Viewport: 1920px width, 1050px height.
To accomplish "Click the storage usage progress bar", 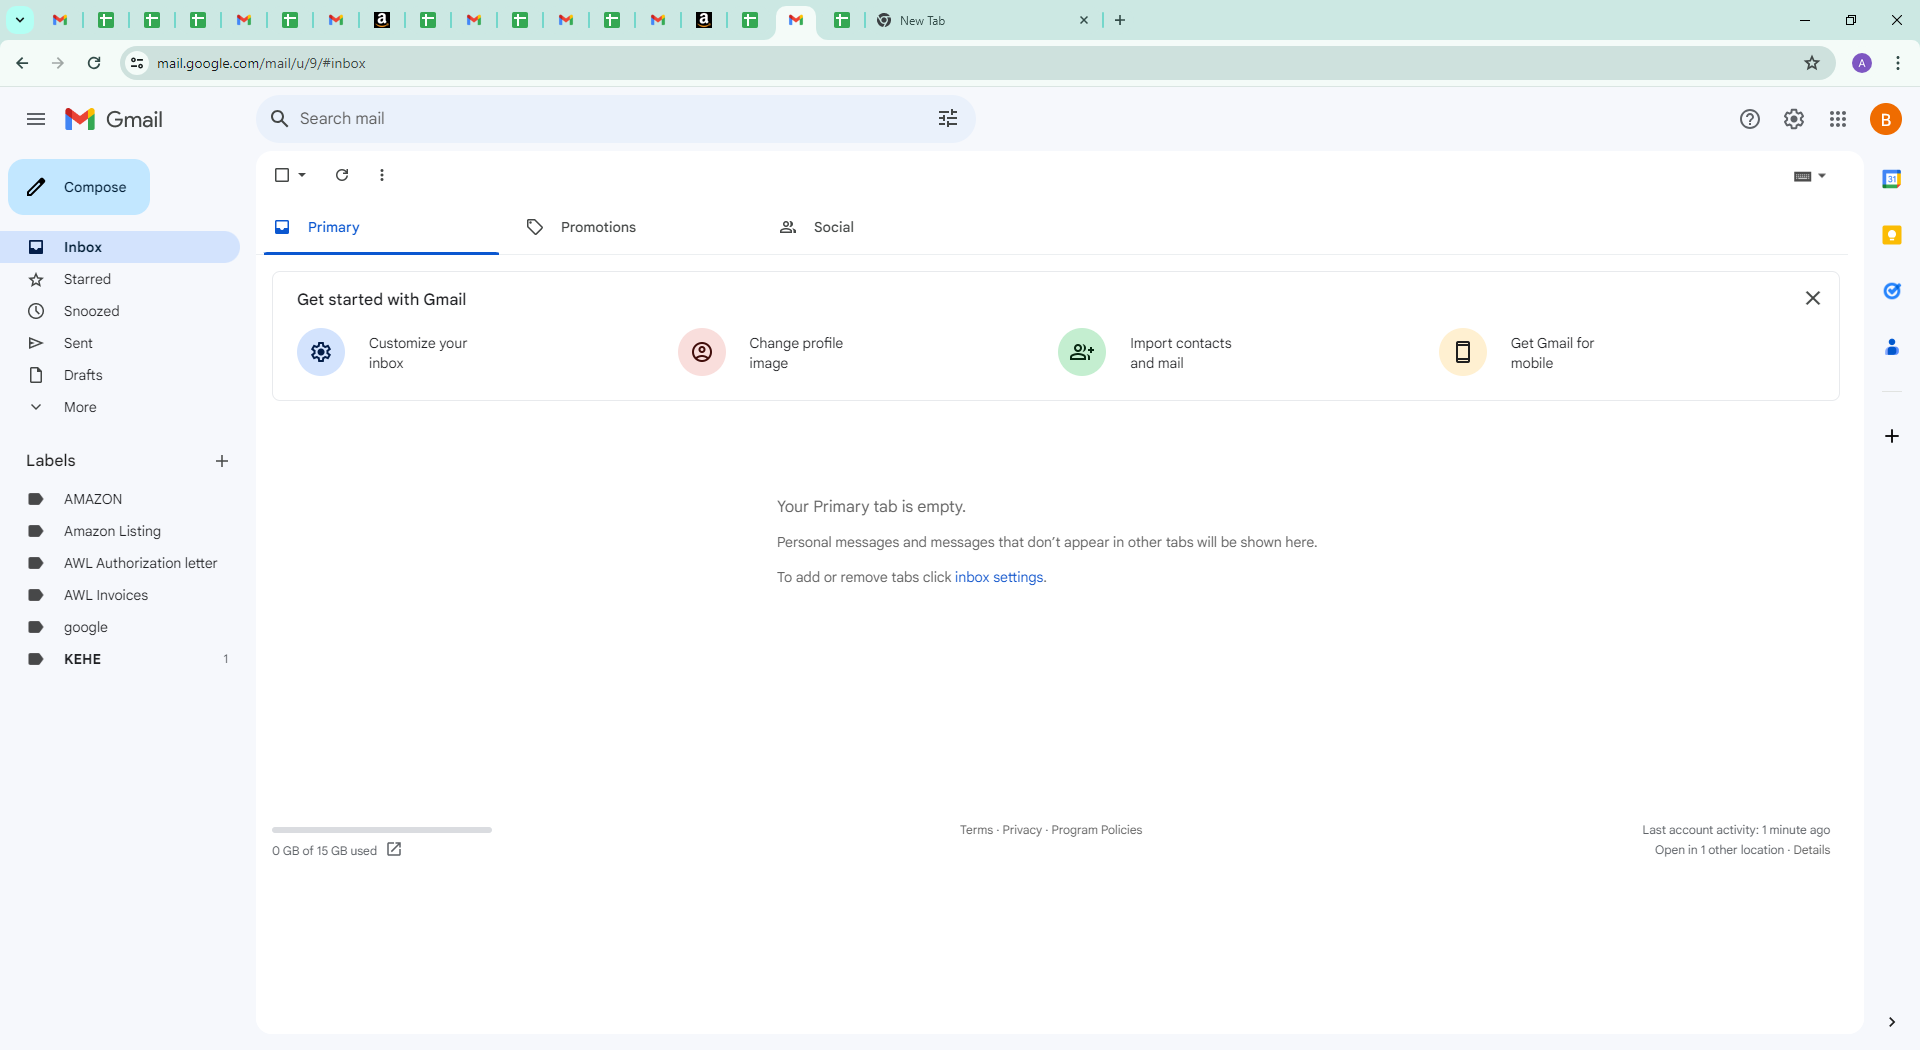I will pos(382,830).
